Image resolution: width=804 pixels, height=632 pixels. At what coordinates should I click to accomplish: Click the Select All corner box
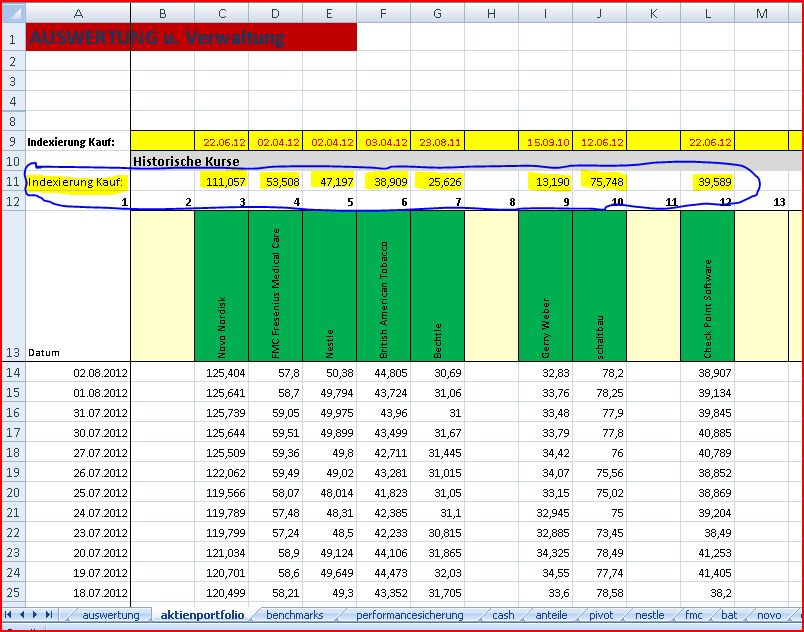12,12
